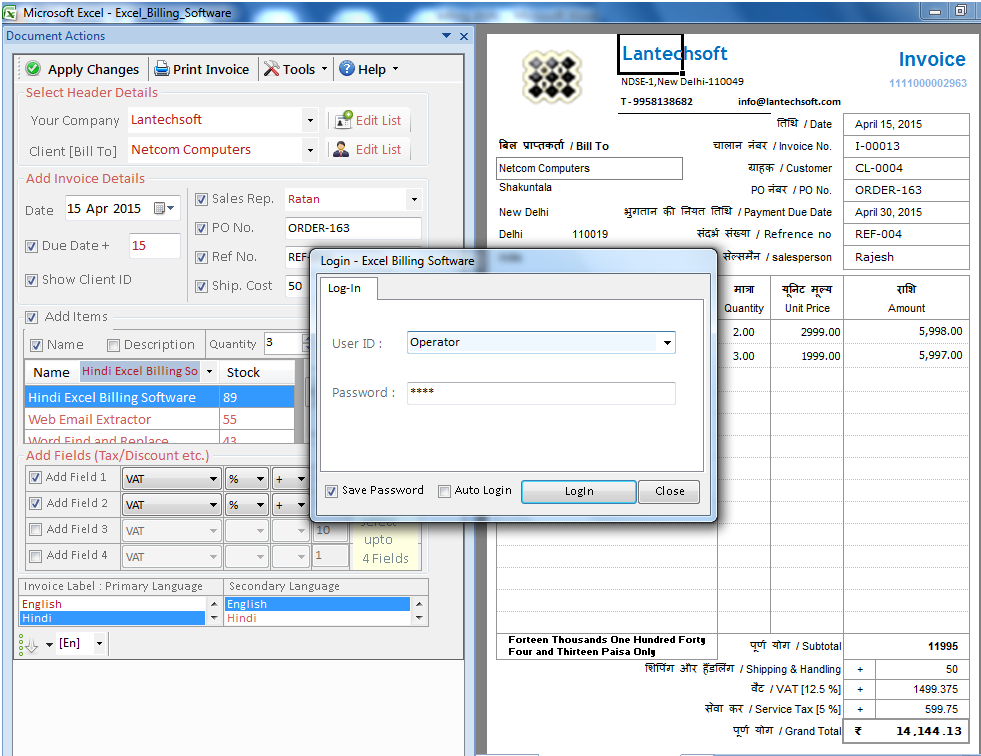Screen dimensions: 981x756
Task: Toggle the Show Client ID checkbox
Action: [x=31, y=280]
